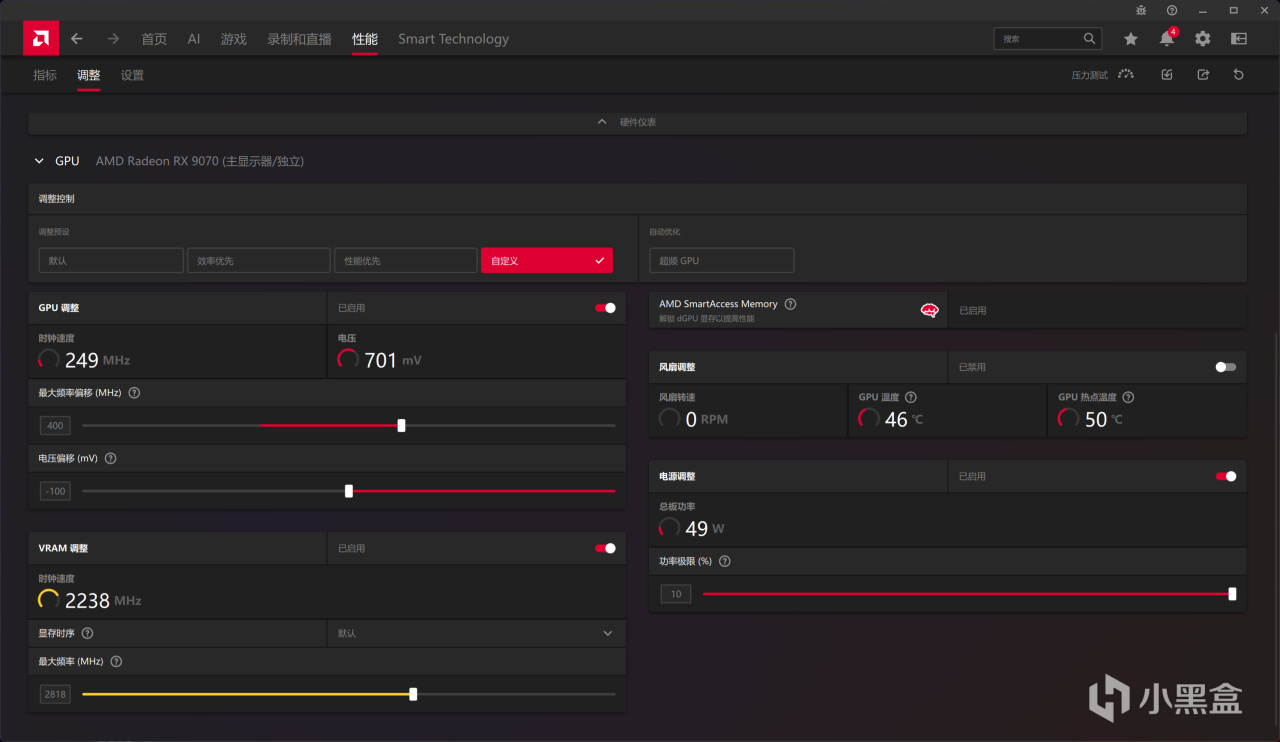Screen dimensions: 1280x742
Task: Disable the VRAM 调整 toggle
Action: pyautogui.click(x=605, y=548)
